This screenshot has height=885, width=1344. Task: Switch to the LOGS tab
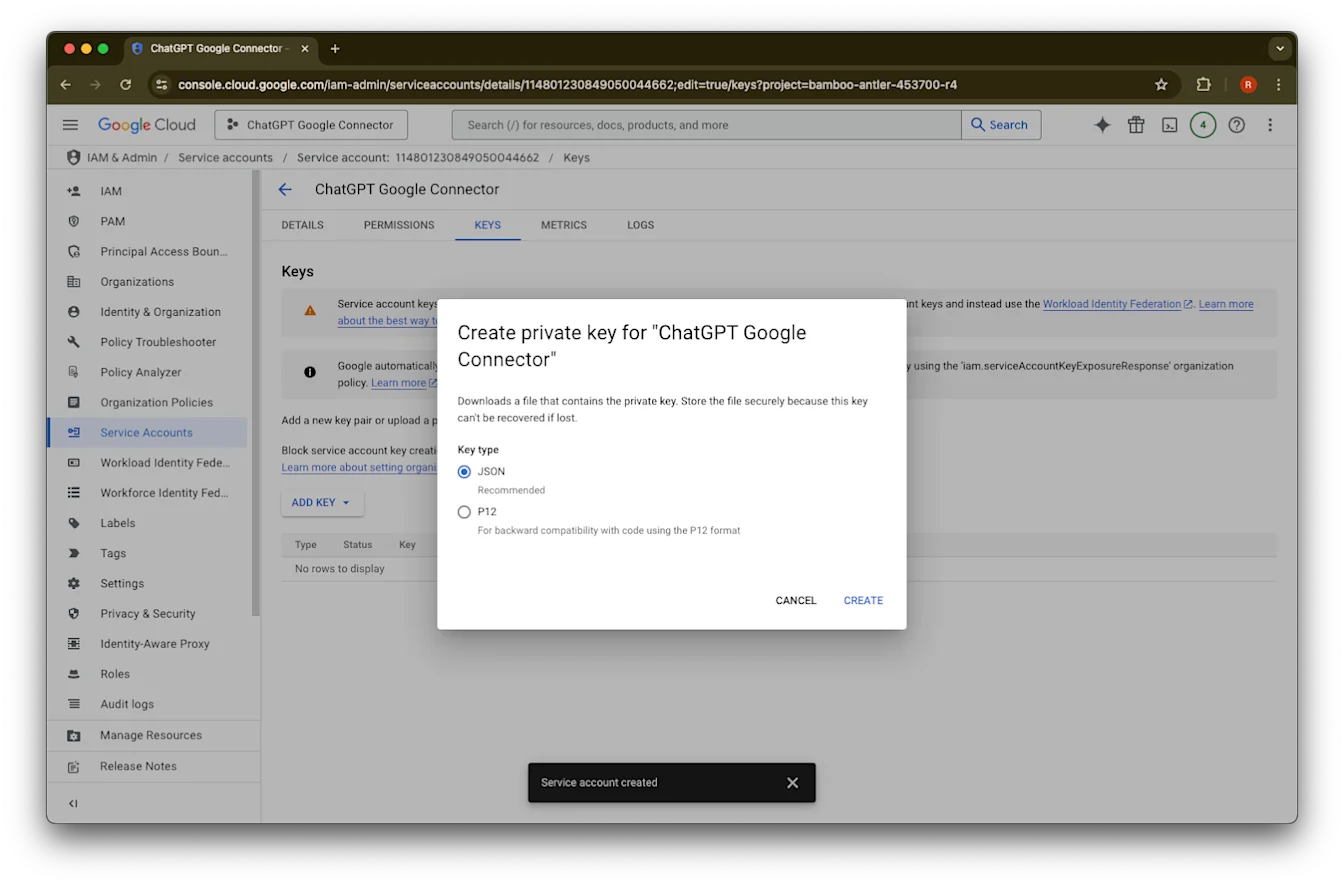[641, 225]
